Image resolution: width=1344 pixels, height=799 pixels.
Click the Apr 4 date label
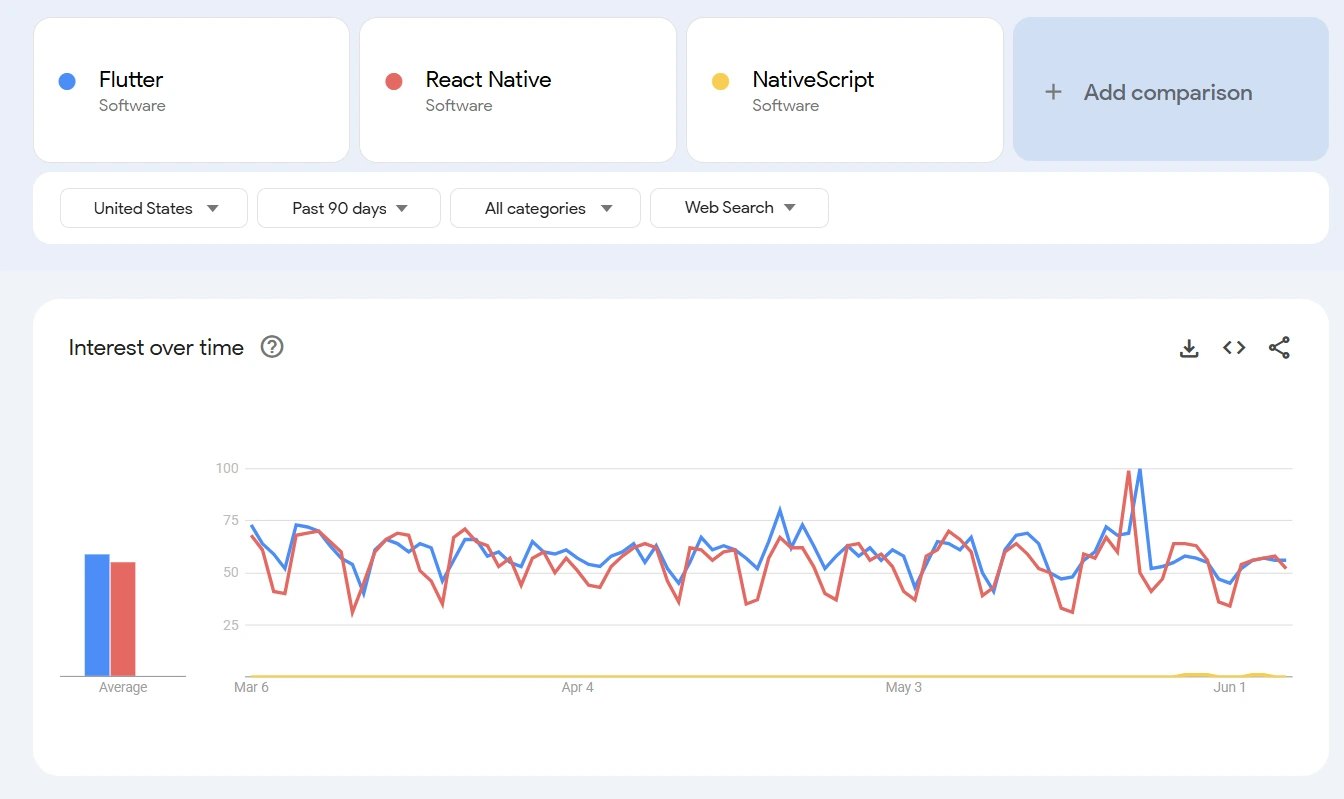[x=578, y=687]
